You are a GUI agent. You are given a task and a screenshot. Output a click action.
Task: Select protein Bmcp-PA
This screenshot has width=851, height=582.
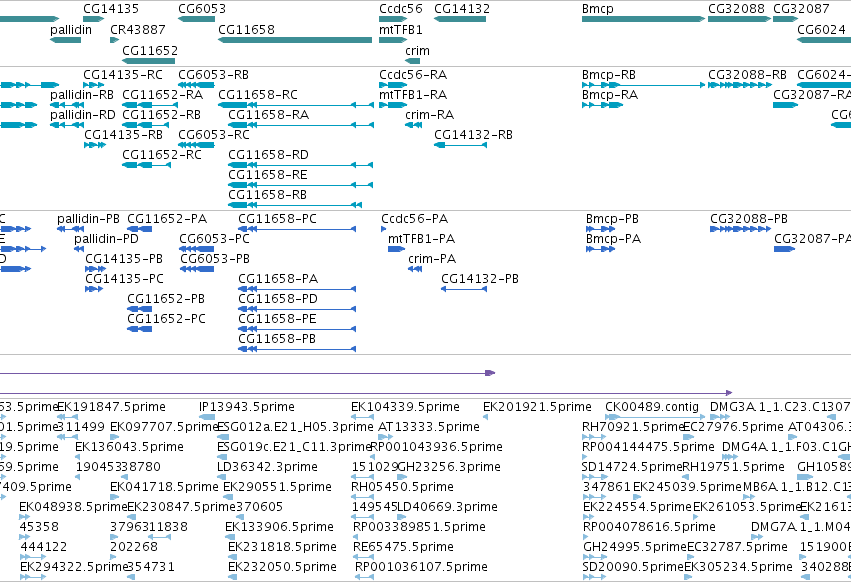(x=600, y=249)
